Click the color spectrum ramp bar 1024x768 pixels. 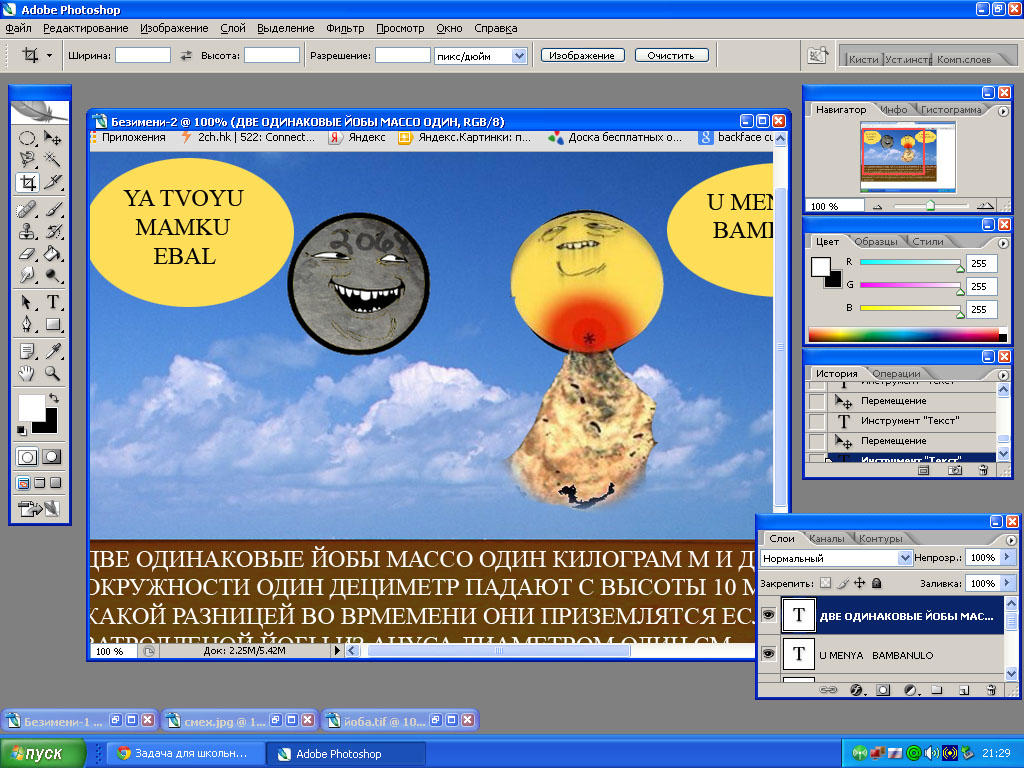[907, 335]
